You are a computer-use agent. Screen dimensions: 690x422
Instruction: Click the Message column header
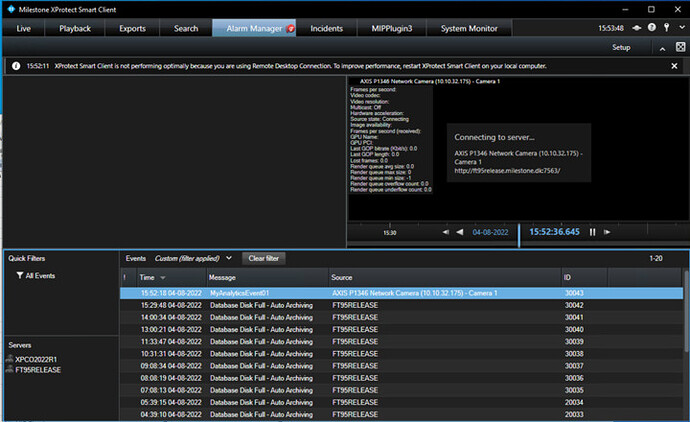click(x=268, y=277)
